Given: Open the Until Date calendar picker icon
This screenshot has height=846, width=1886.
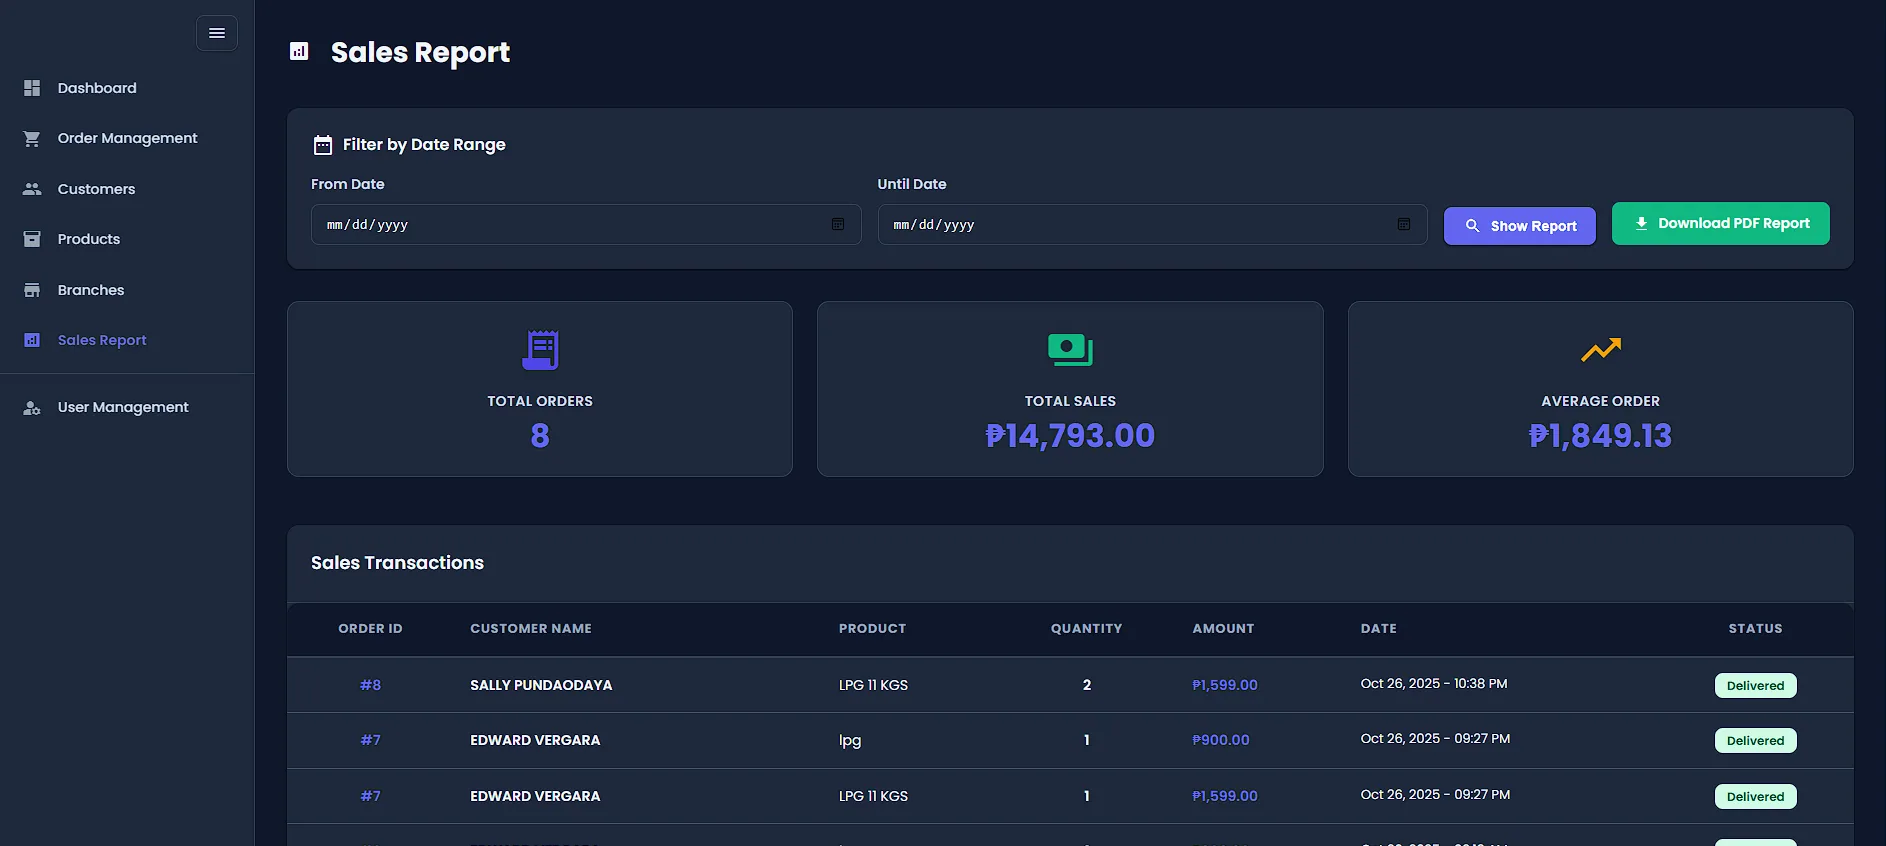Looking at the screenshot, I should click(1404, 224).
